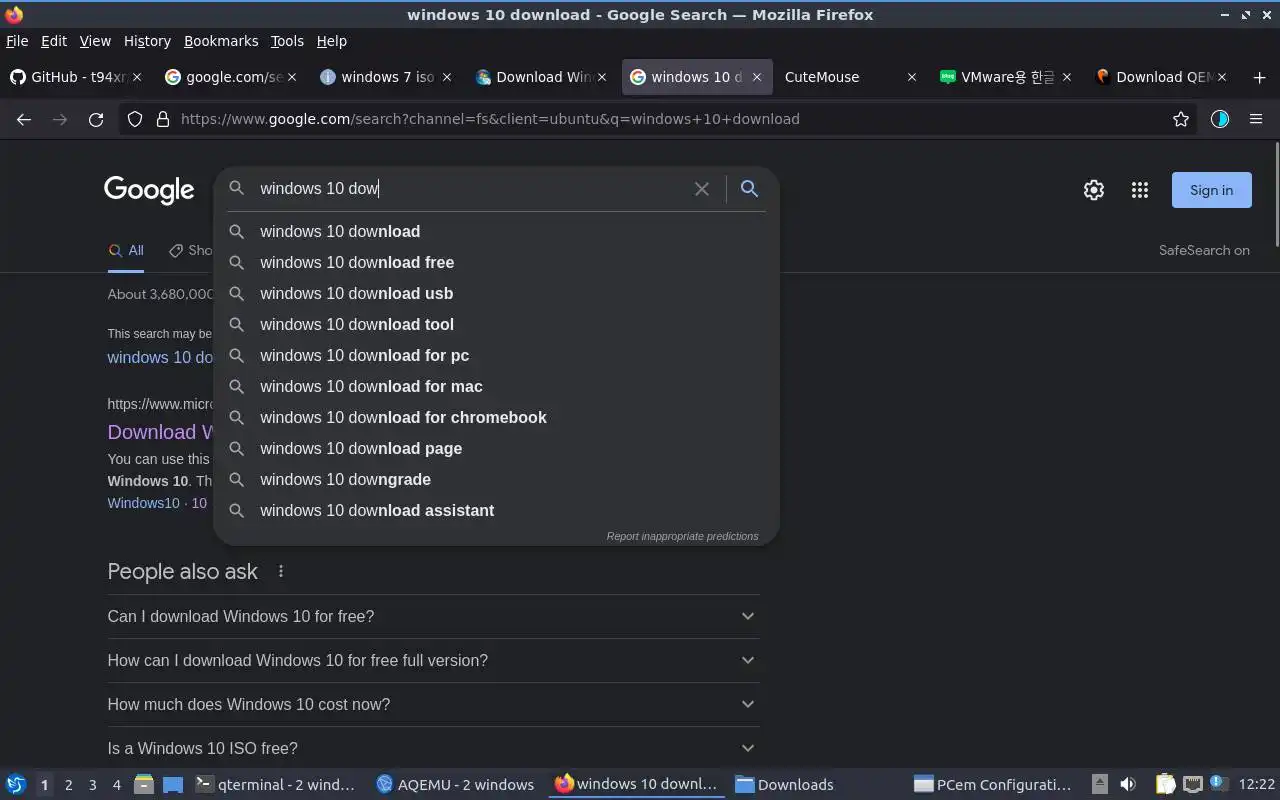
Task: Open the clipboard manager tray icon
Action: 1165,784
